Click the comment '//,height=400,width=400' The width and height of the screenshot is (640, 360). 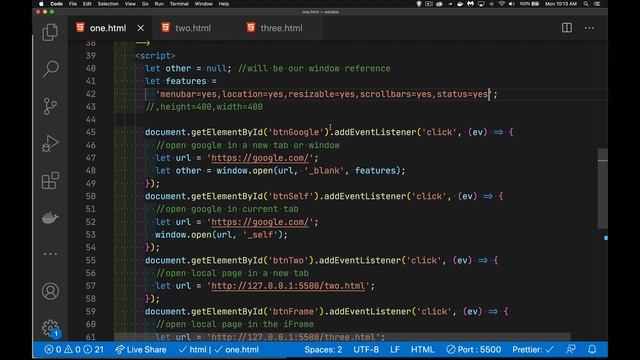[204, 107]
